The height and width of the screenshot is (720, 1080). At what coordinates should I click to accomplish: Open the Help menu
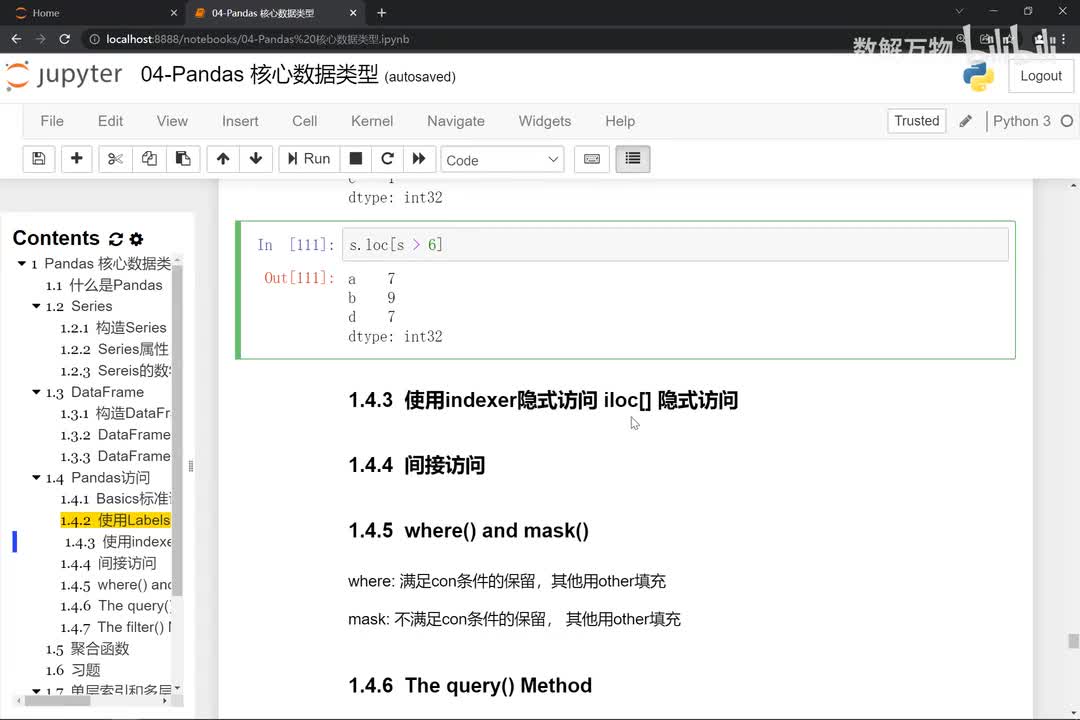point(620,121)
